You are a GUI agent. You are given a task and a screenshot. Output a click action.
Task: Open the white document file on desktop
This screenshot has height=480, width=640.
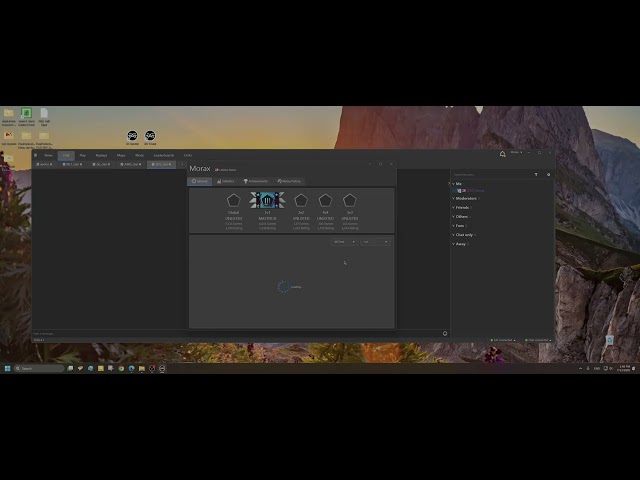click(44, 113)
